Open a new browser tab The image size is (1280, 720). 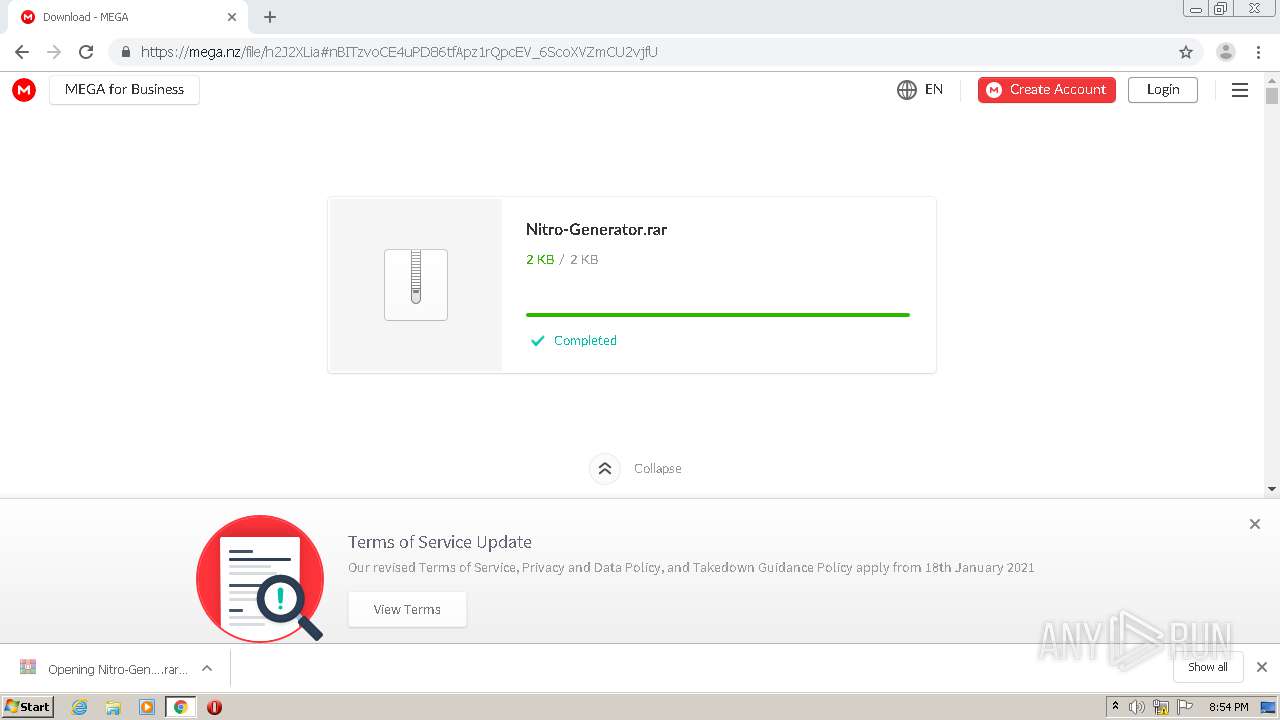[270, 17]
